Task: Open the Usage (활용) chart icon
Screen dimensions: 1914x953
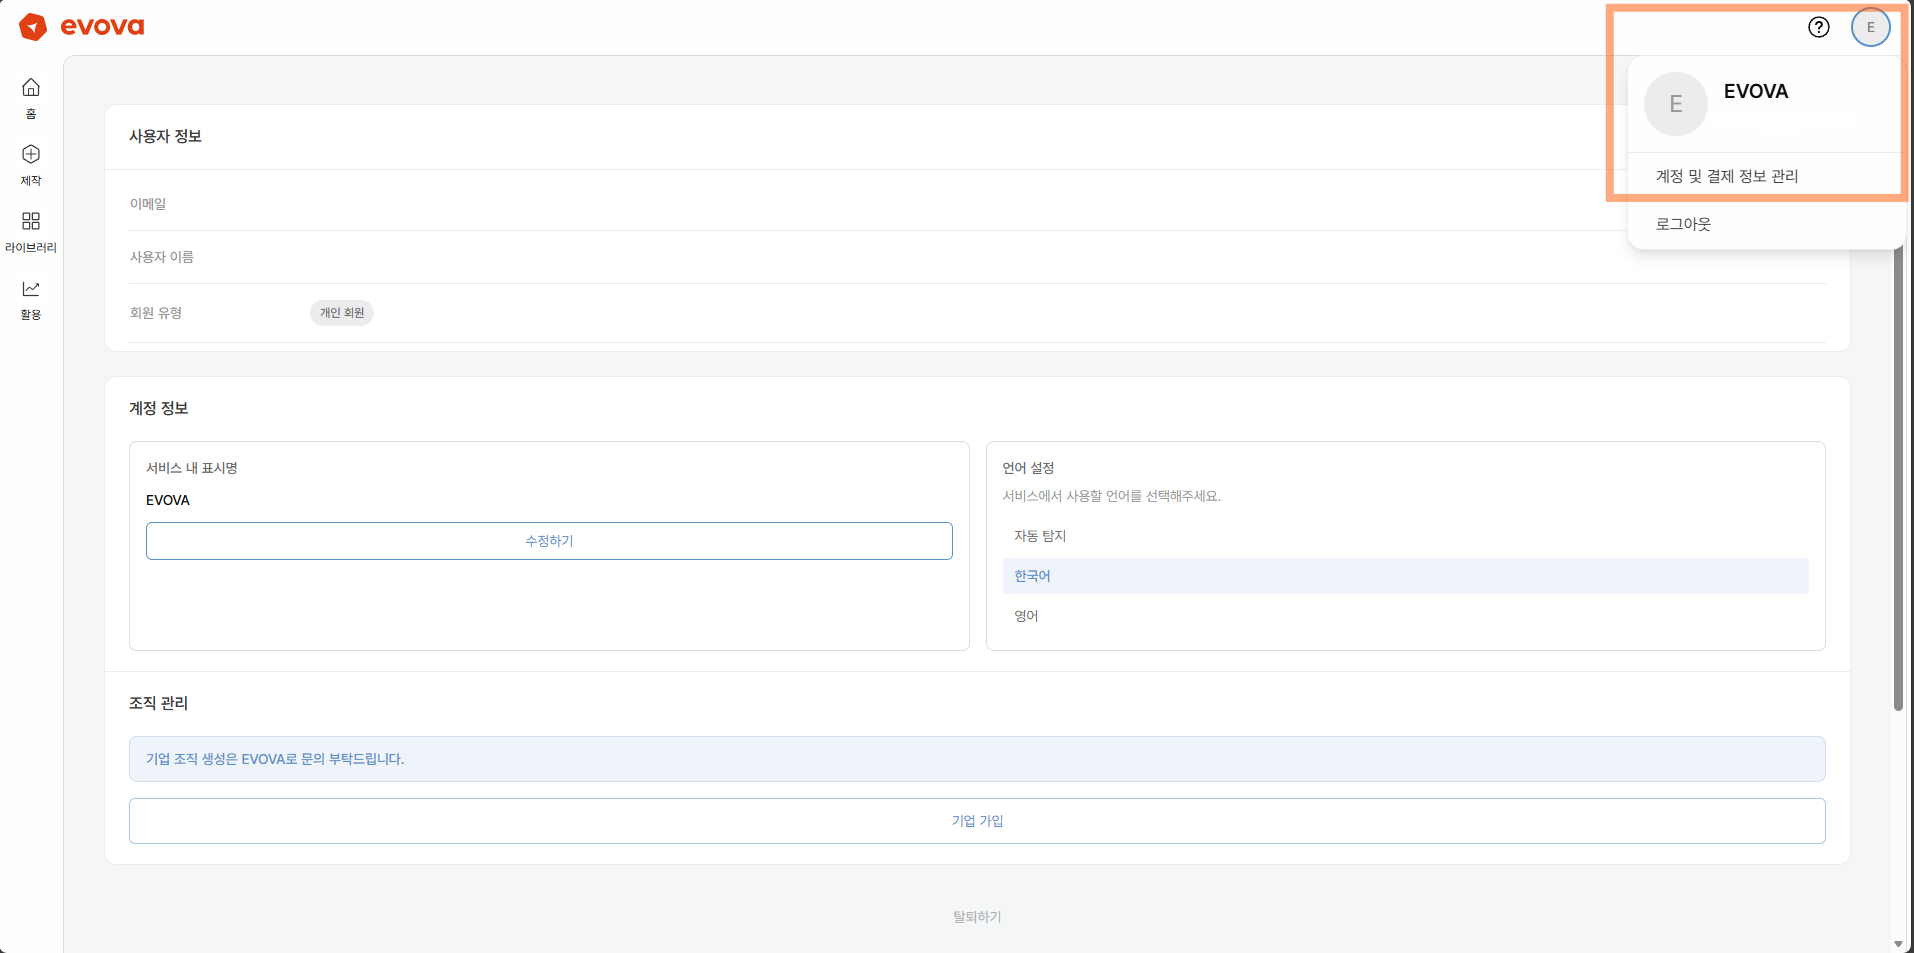Action: [31, 289]
